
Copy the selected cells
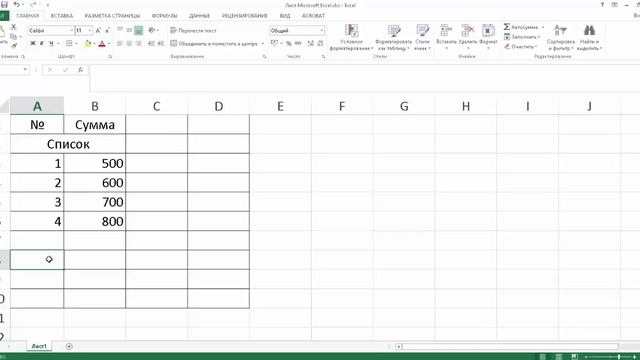click(x=13, y=37)
